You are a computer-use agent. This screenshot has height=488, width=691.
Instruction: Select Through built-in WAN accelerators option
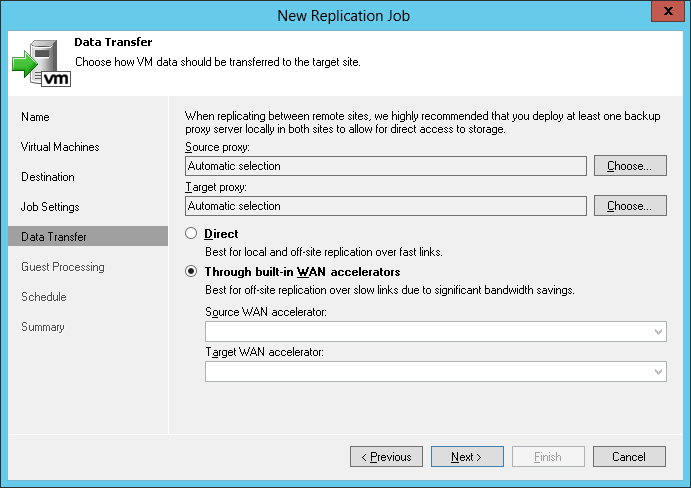coord(191,272)
